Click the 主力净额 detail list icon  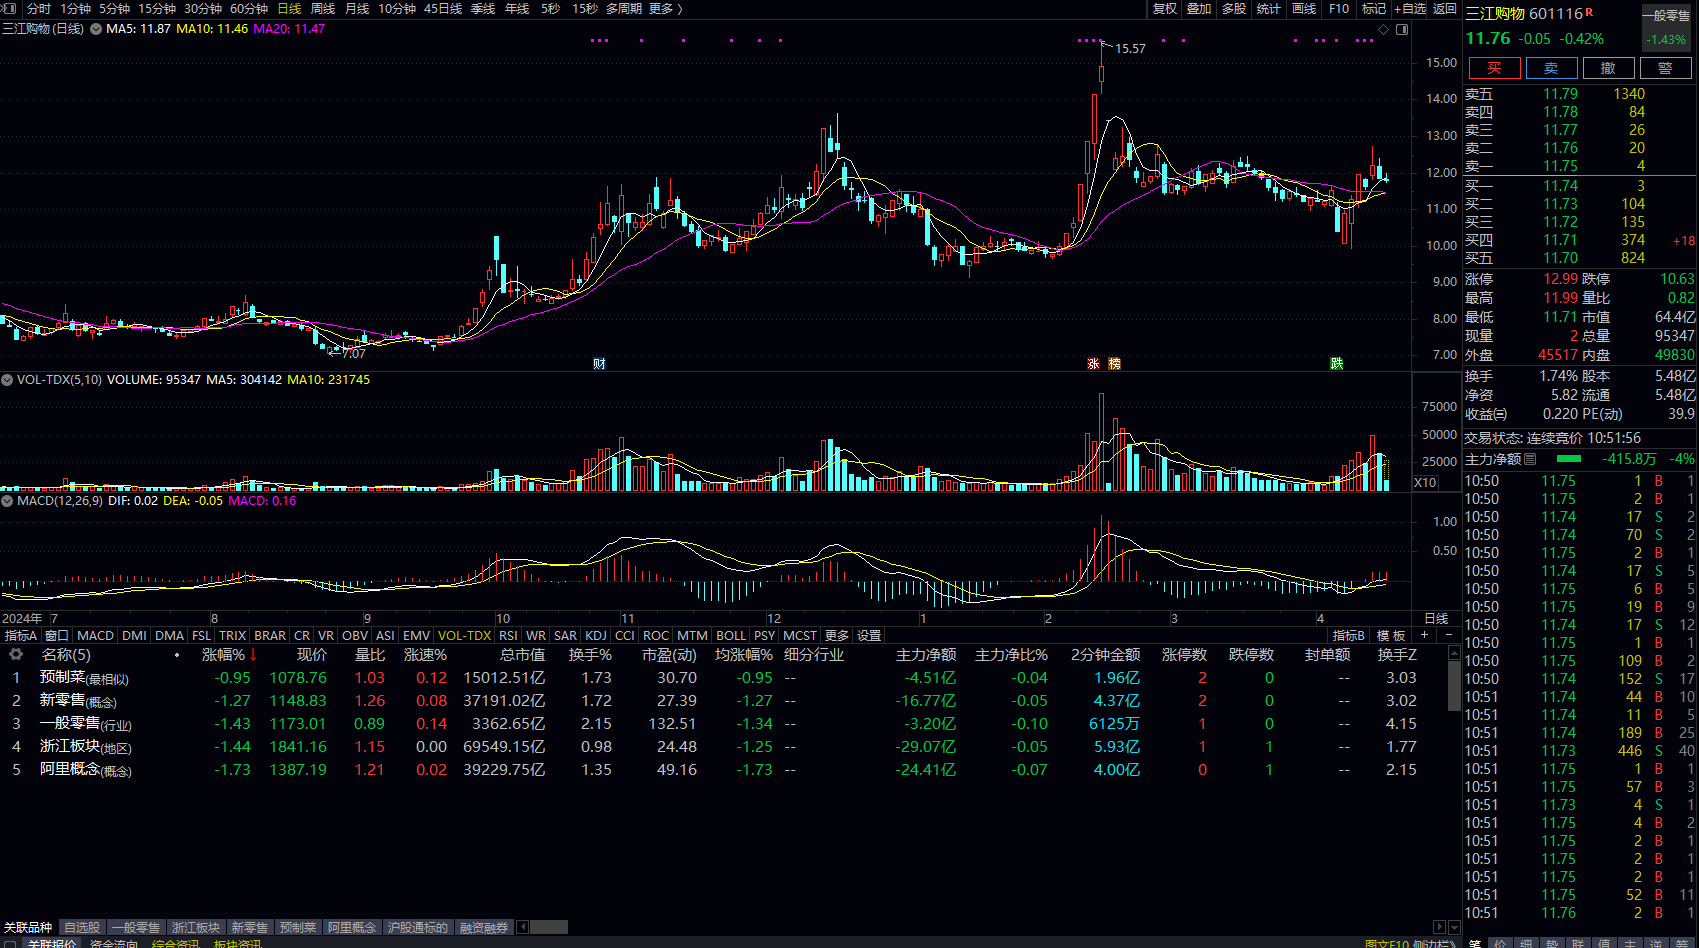1530,459
